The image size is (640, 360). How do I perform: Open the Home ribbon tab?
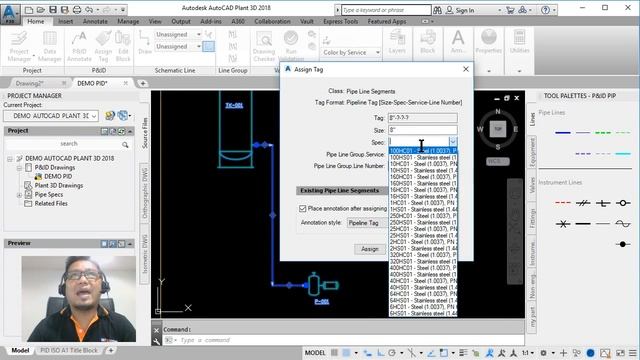point(36,21)
